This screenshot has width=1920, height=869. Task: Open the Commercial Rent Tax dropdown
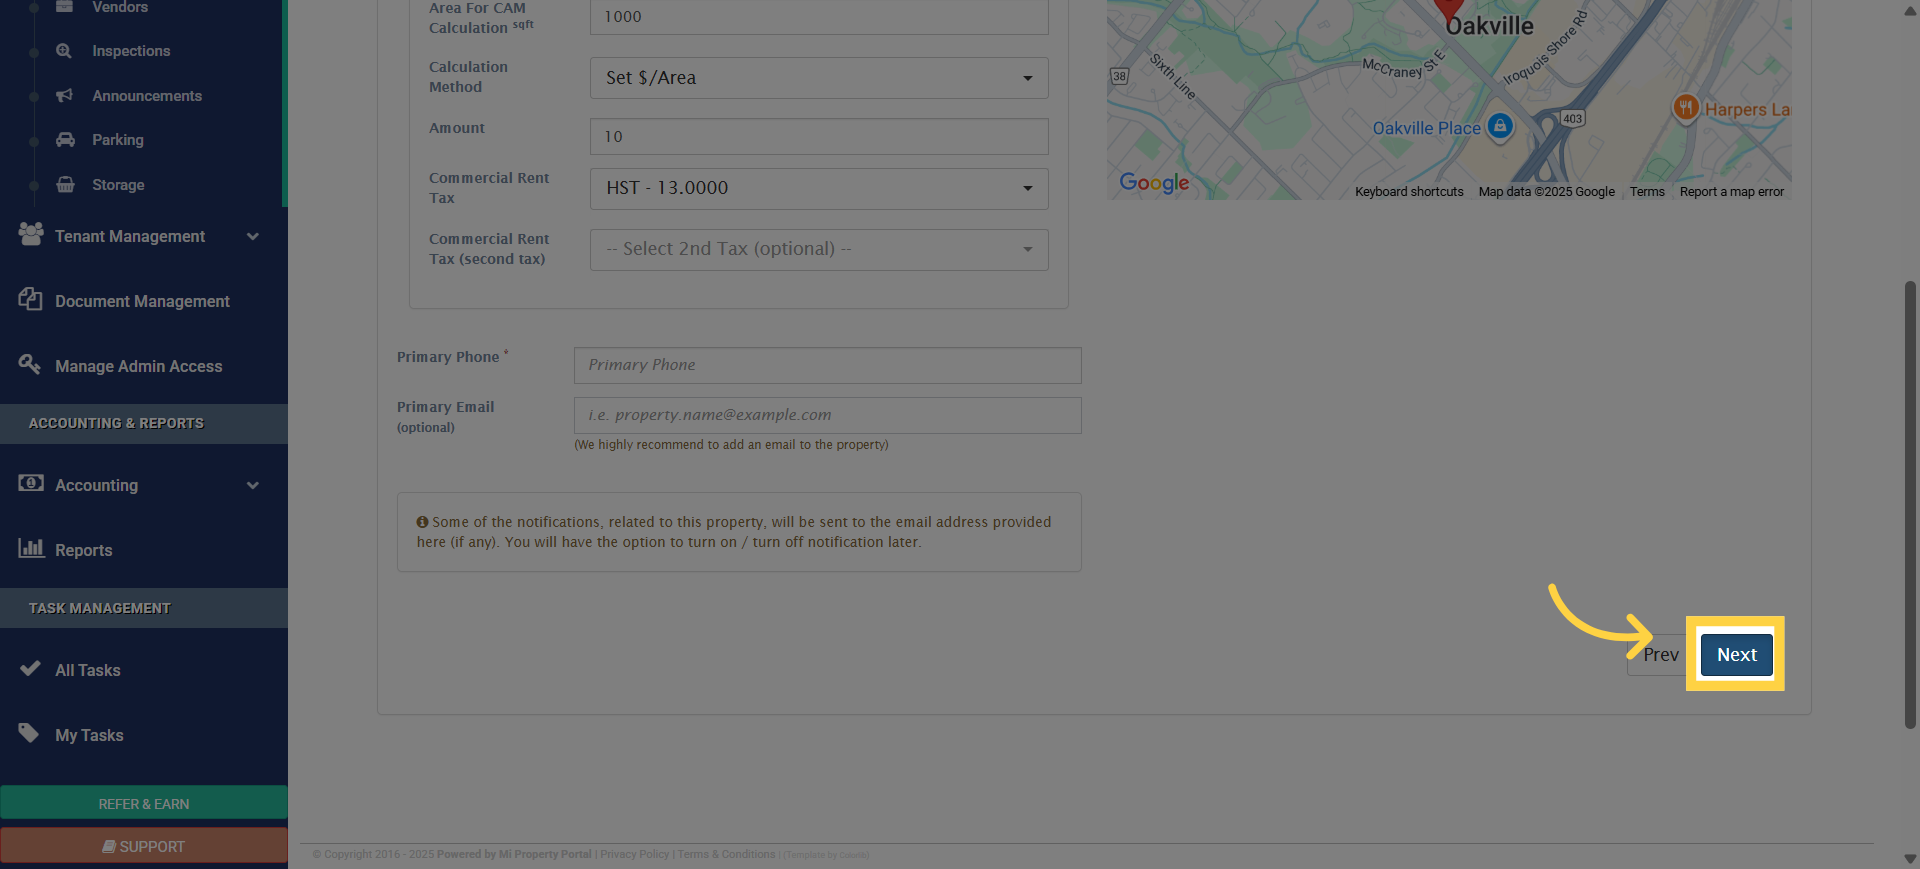coord(819,189)
